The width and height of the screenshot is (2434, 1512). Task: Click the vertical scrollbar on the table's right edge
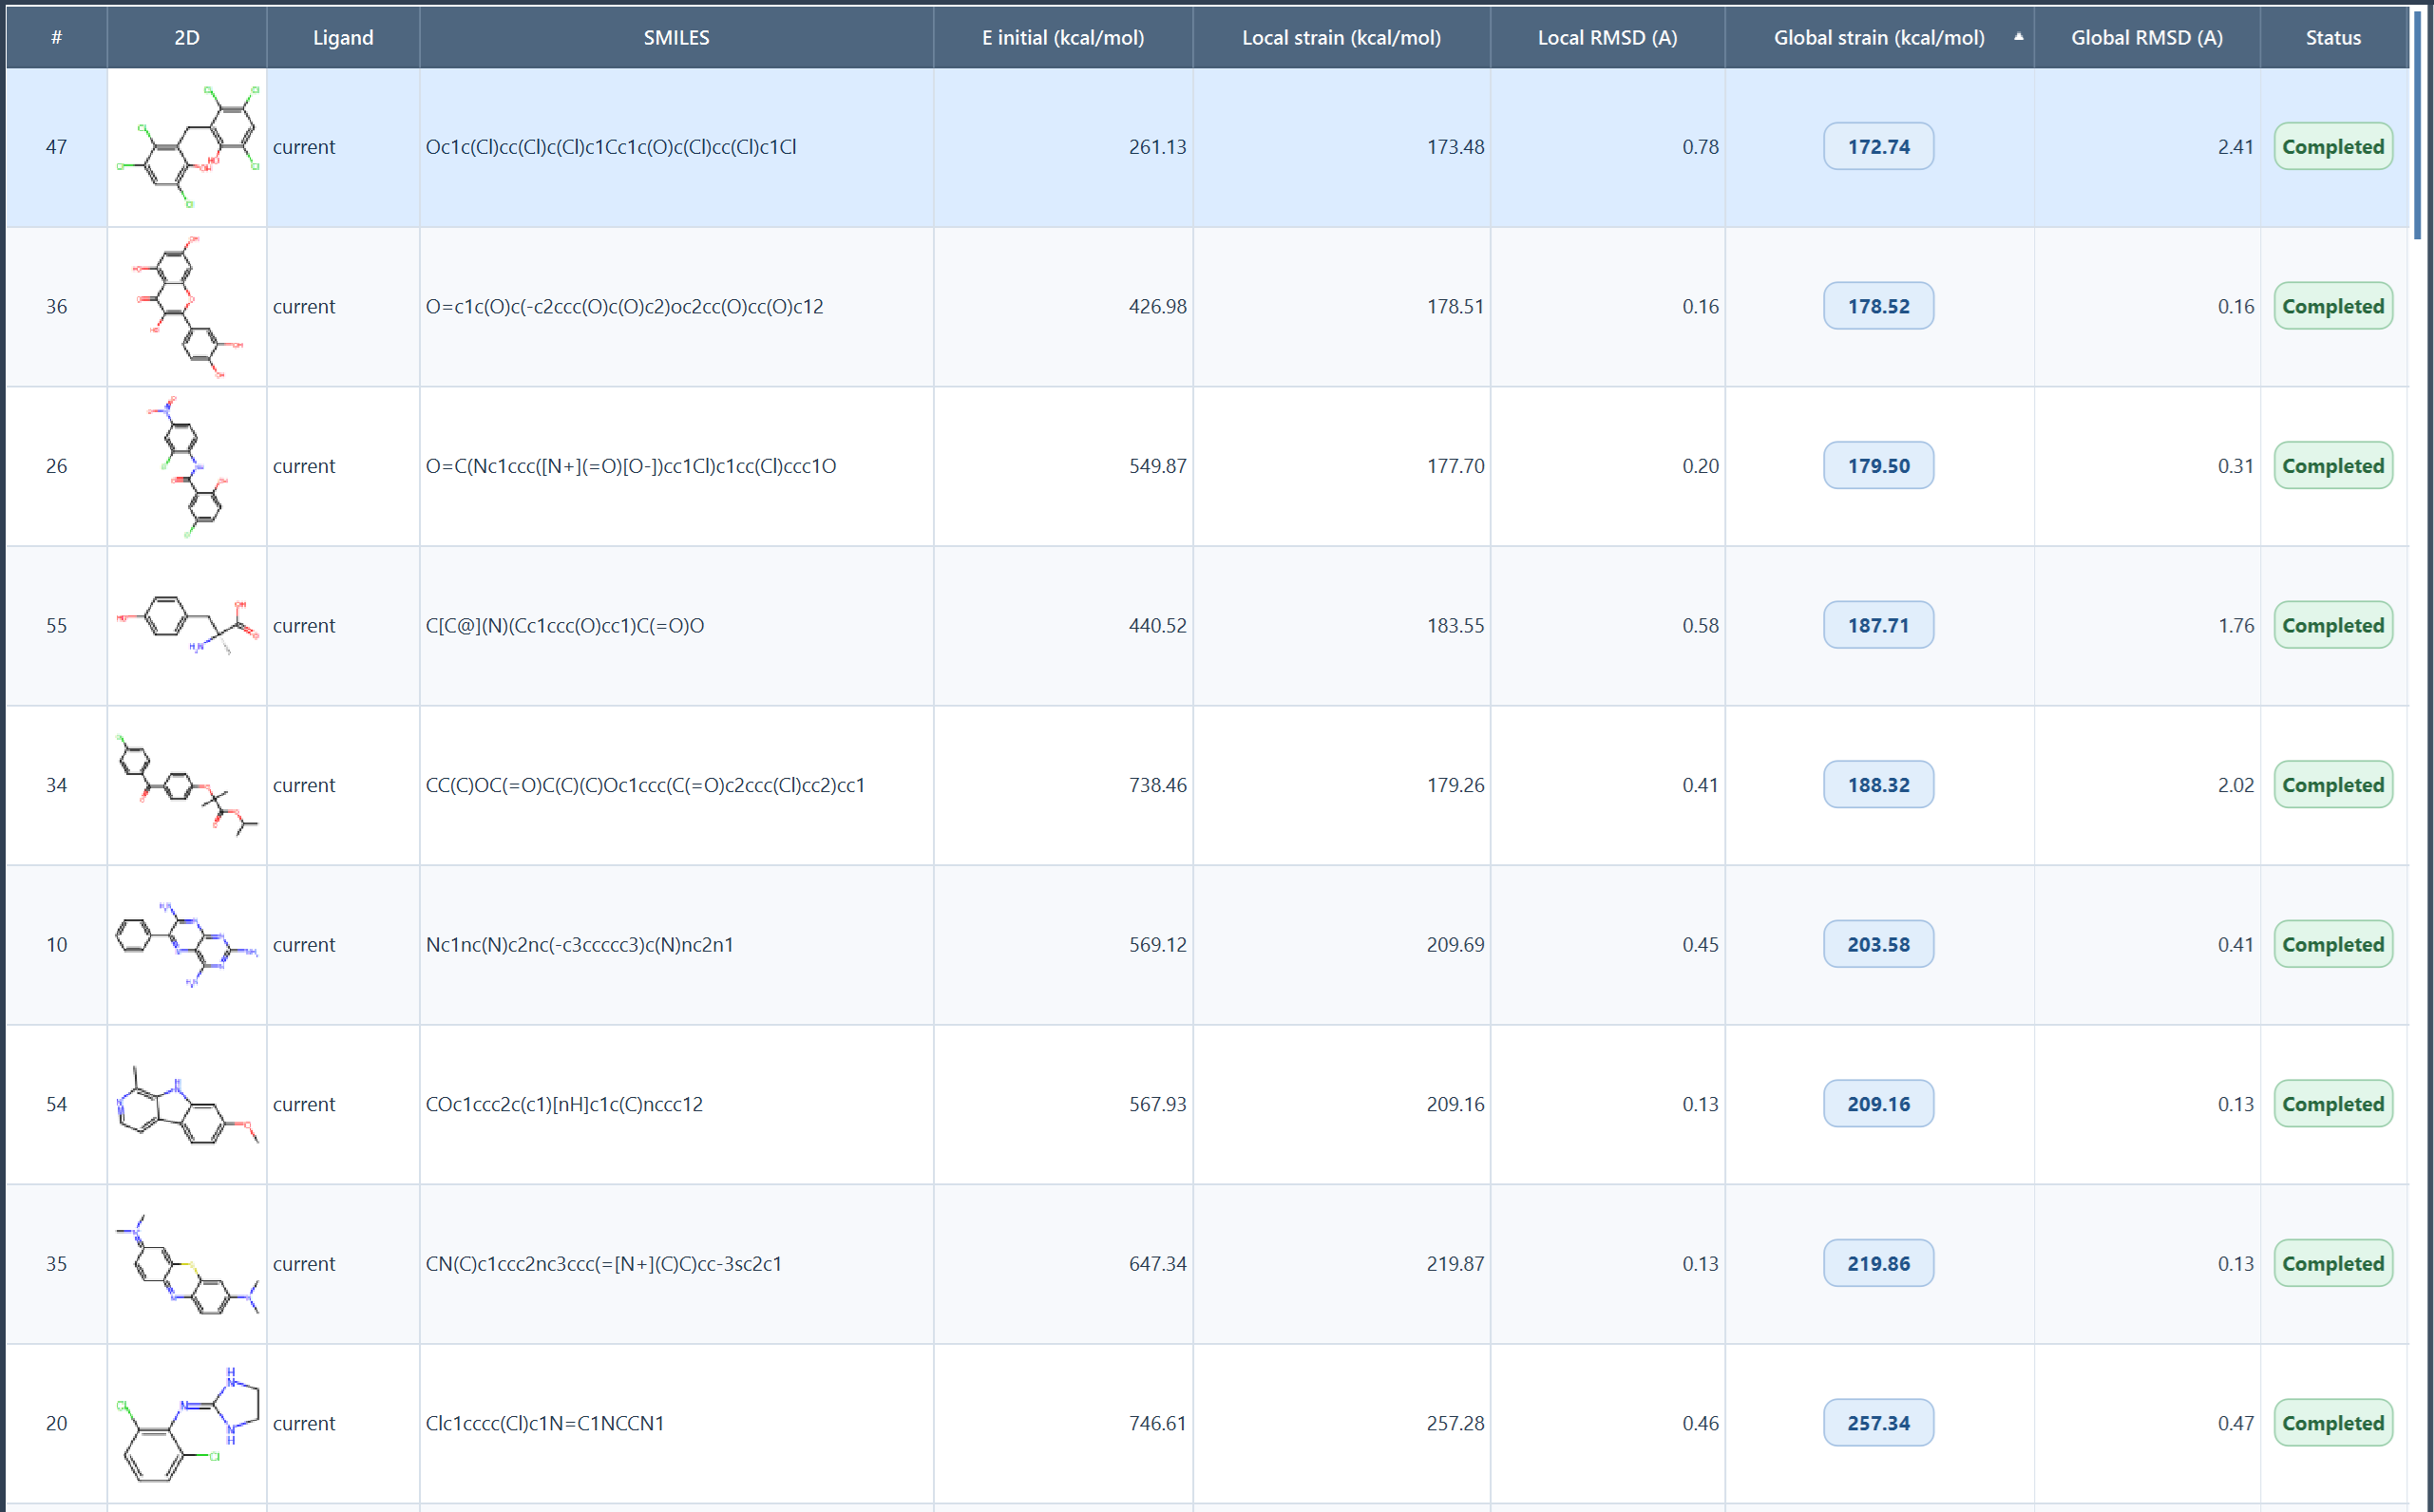tap(2417, 125)
